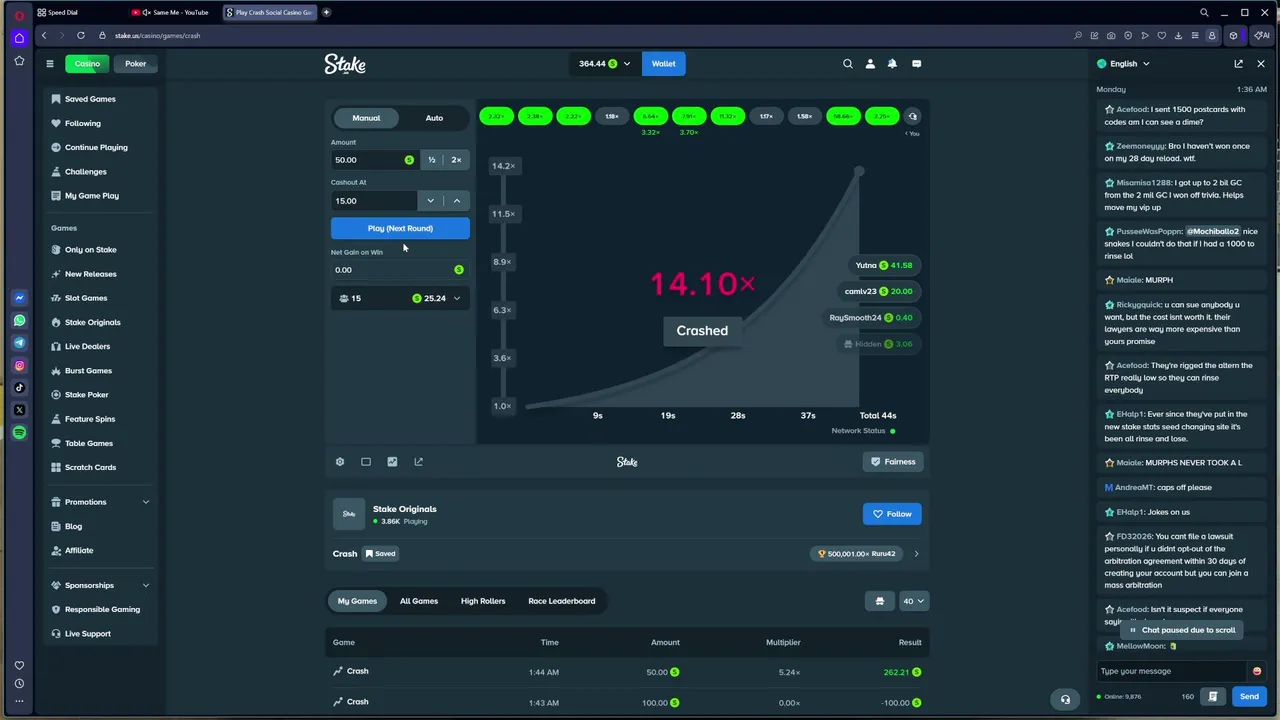Click the Cashout At input field
Viewport: 1280px width, 720px height.
[x=374, y=201]
